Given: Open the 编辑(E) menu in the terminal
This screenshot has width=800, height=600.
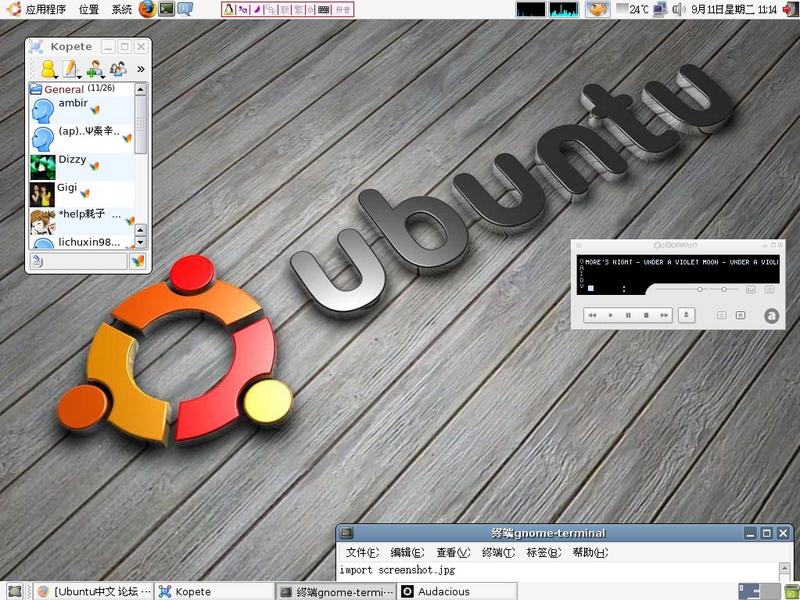Looking at the screenshot, I should point(407,552).
